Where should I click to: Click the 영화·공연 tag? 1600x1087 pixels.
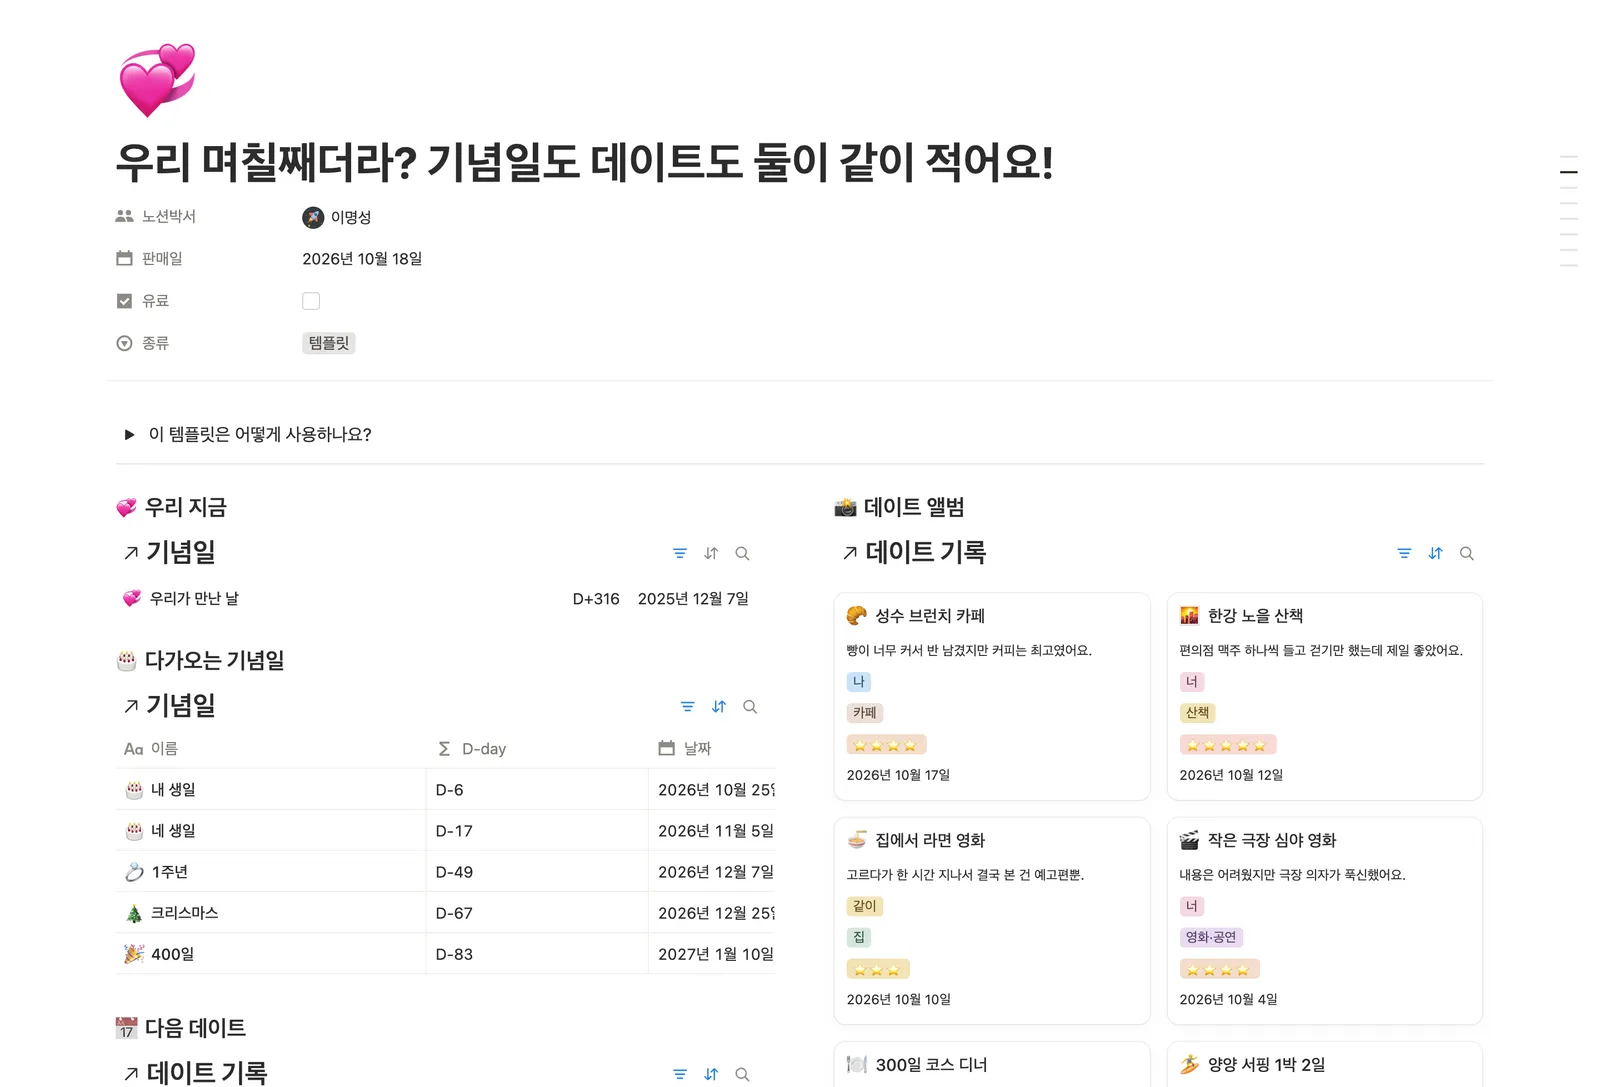[1211, 937]
